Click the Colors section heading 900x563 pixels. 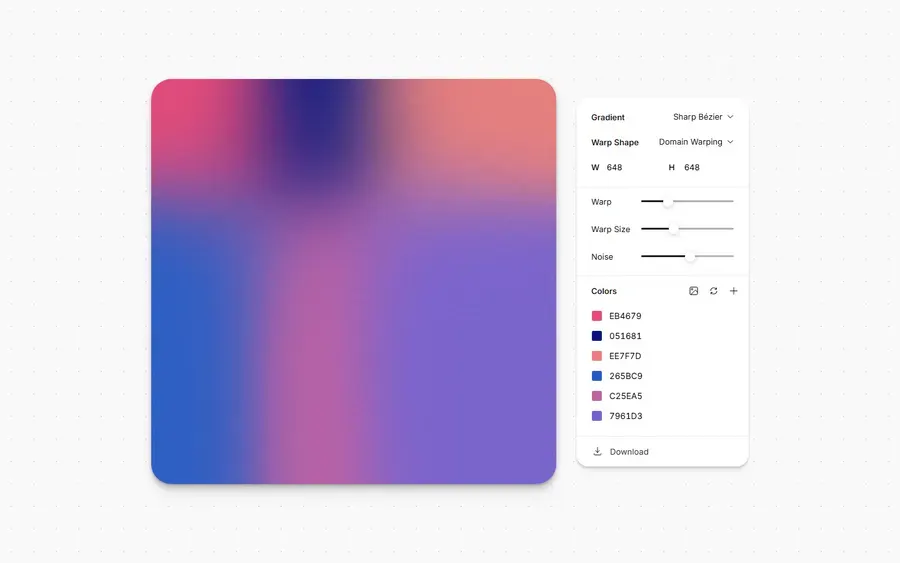click(x=604, y=292)
